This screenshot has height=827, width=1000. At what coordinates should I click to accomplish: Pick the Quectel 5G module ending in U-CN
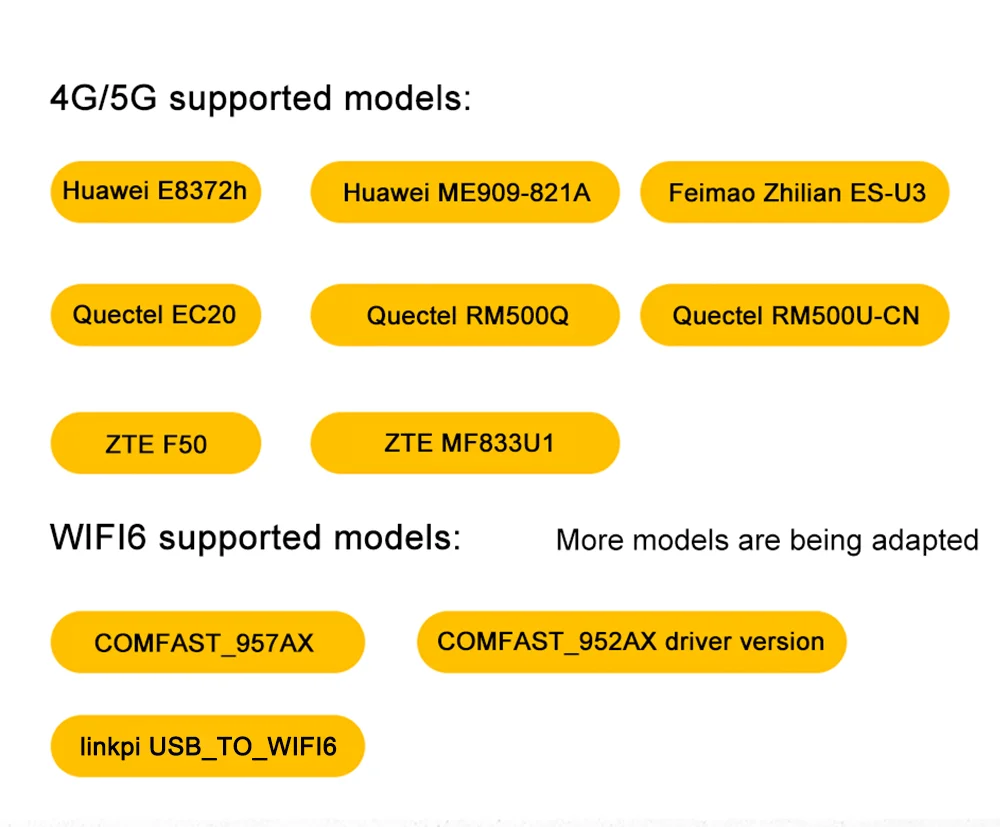[794, 316]
